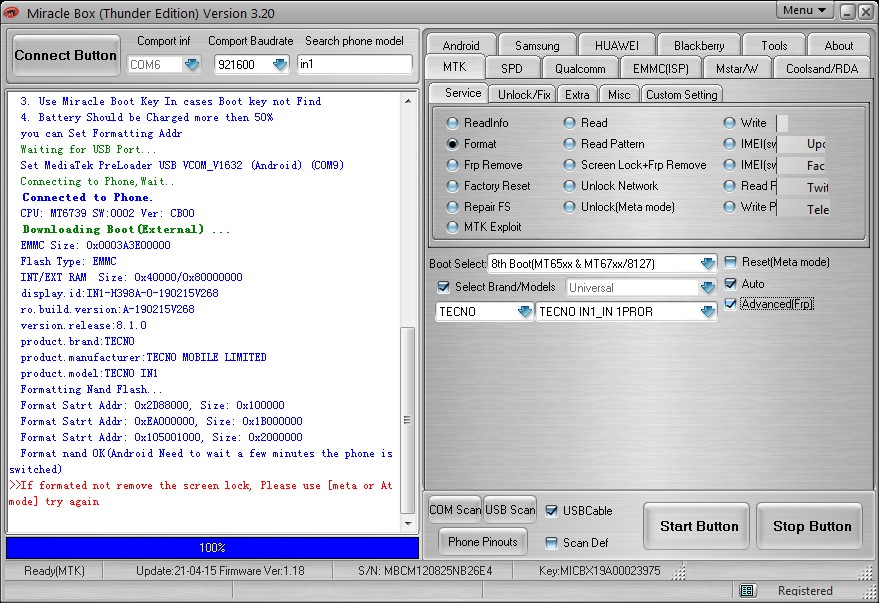Viewport: 879px width, 603px height.
Task: Open the Unlock/Fix sub-tab
Action: 525,94
